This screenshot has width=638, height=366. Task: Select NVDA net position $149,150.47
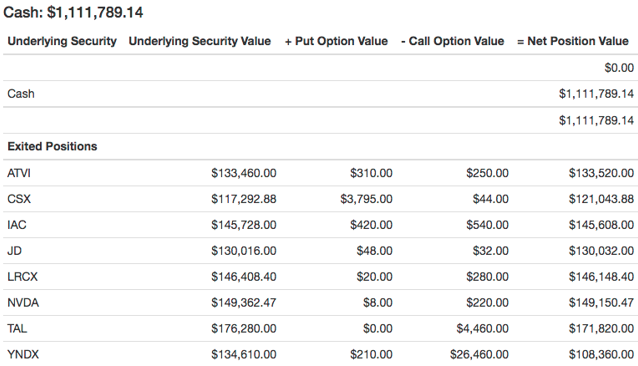click(601, 303)
